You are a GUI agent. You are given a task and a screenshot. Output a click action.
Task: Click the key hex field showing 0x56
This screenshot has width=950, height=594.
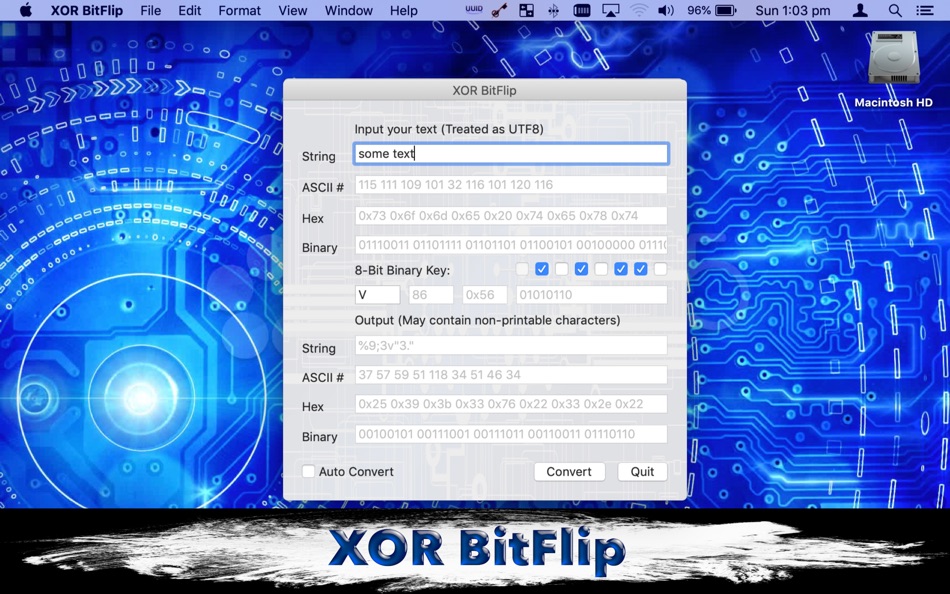tap(485, 295)
